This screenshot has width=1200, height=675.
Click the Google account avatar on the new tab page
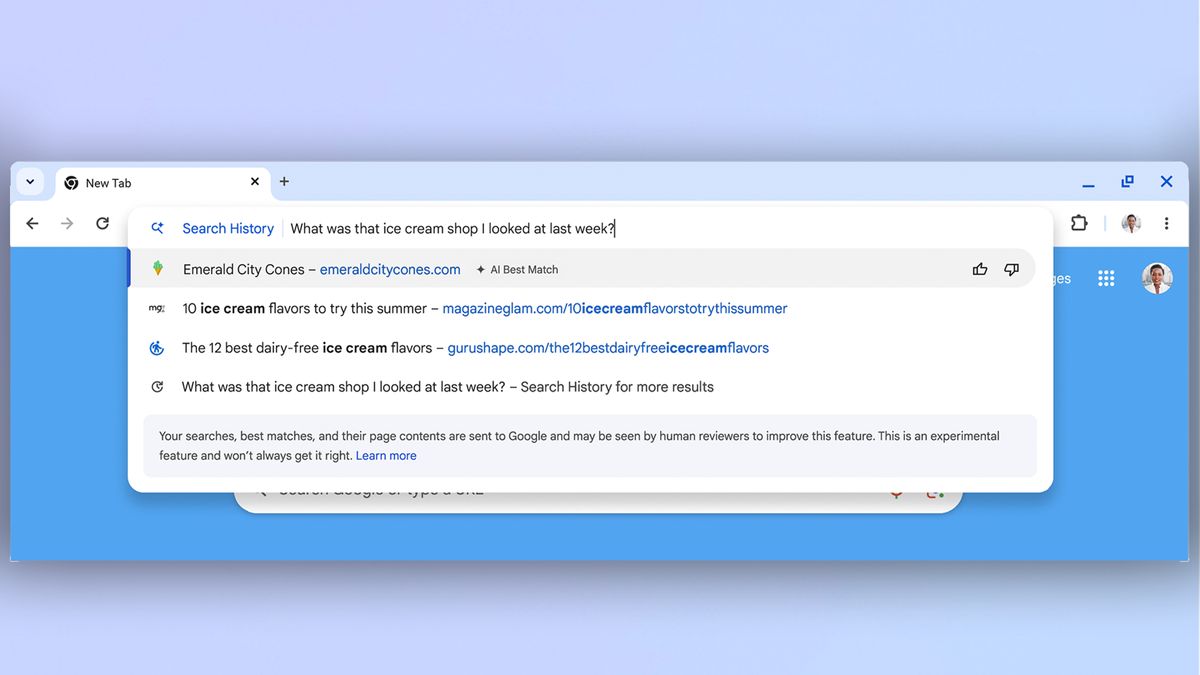pos(1157,278)
